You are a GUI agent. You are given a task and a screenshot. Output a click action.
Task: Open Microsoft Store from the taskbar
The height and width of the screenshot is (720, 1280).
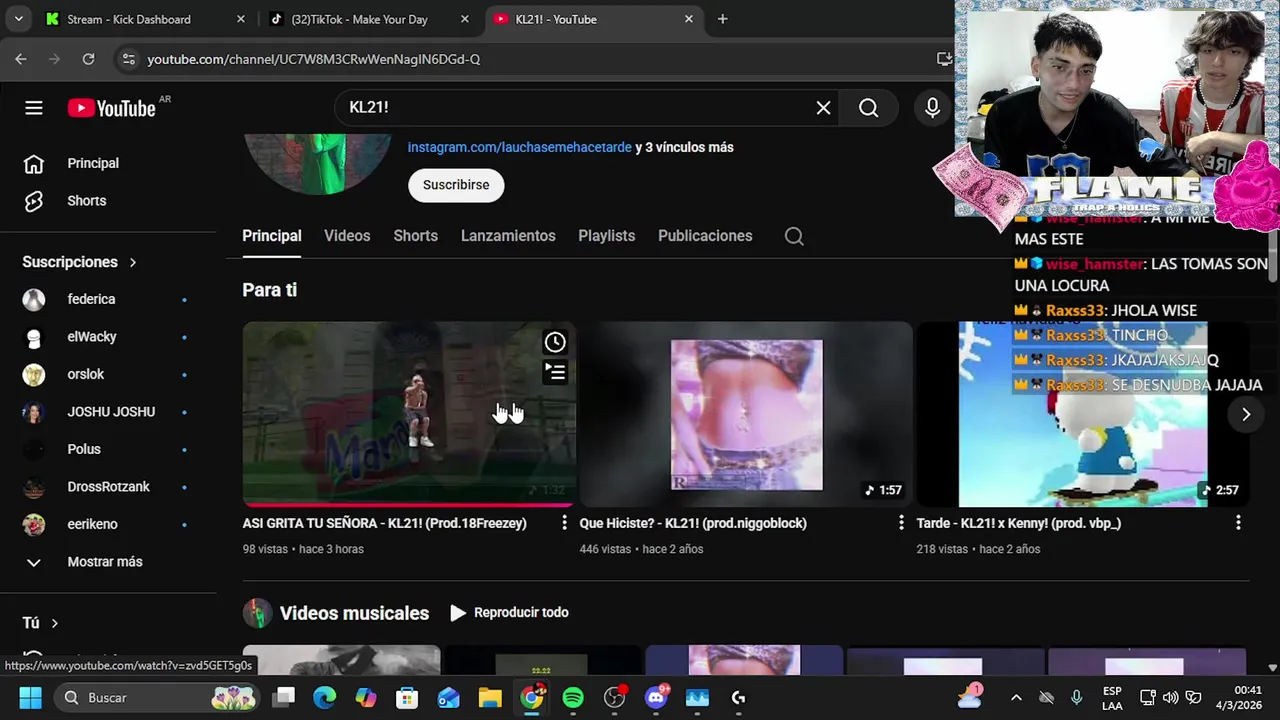pyautogui.click(x=407, y=697)
